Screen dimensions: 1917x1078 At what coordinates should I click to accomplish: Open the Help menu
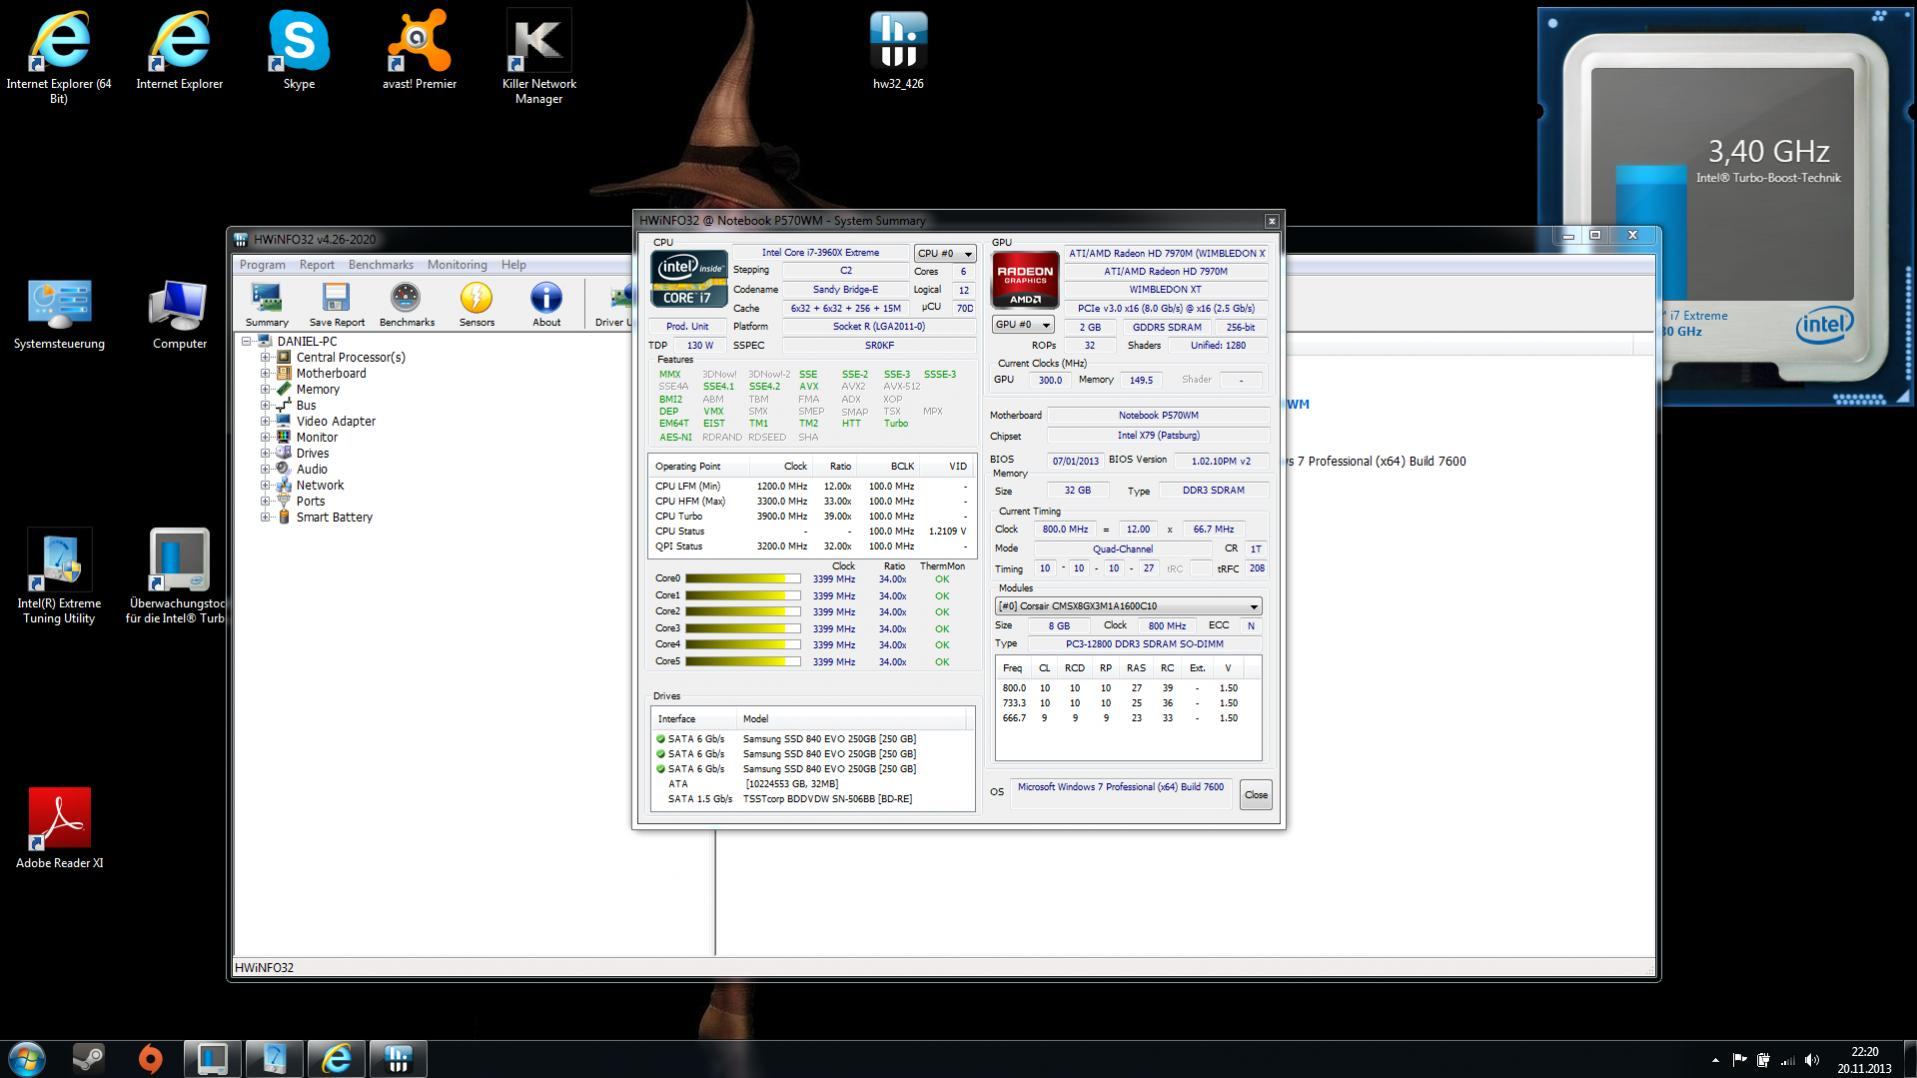tap(513, 265)
